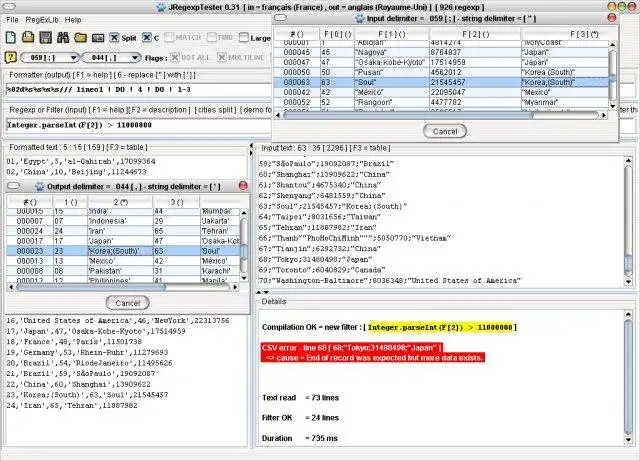640x461 pixels.
Task: Click the Formatter output text field
Action: coord(139,89)
